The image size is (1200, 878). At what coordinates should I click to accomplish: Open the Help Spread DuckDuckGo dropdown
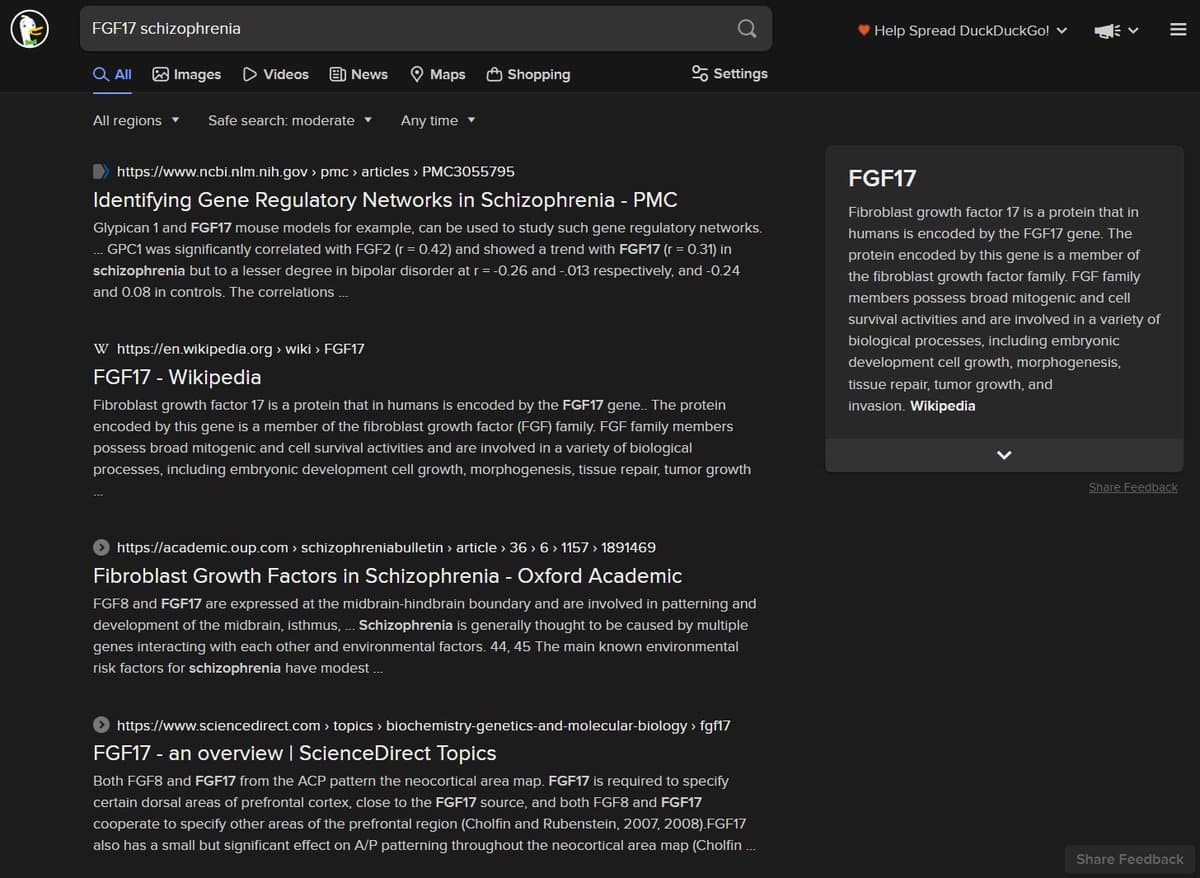[961, 30]
